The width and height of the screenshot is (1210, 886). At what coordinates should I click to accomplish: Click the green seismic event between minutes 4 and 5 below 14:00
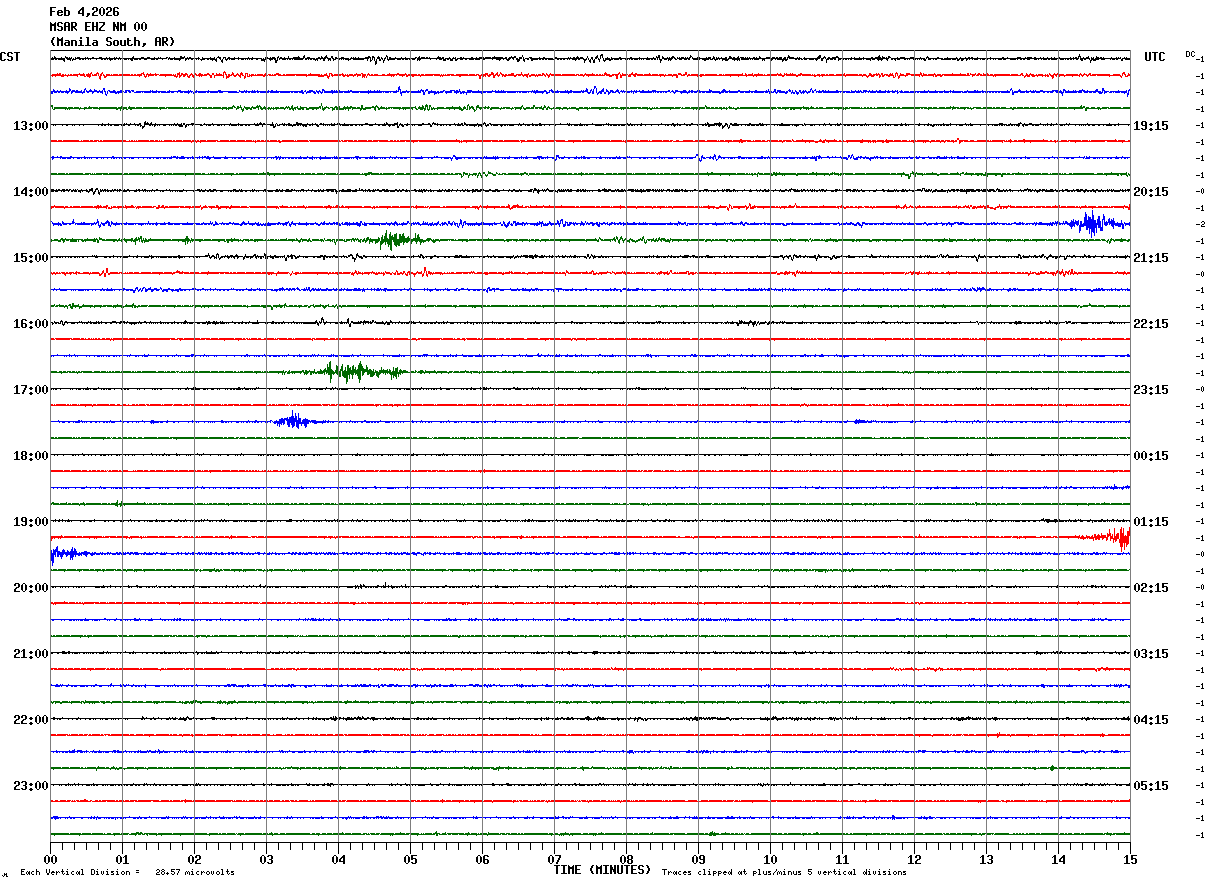click(x=392, y=239)
